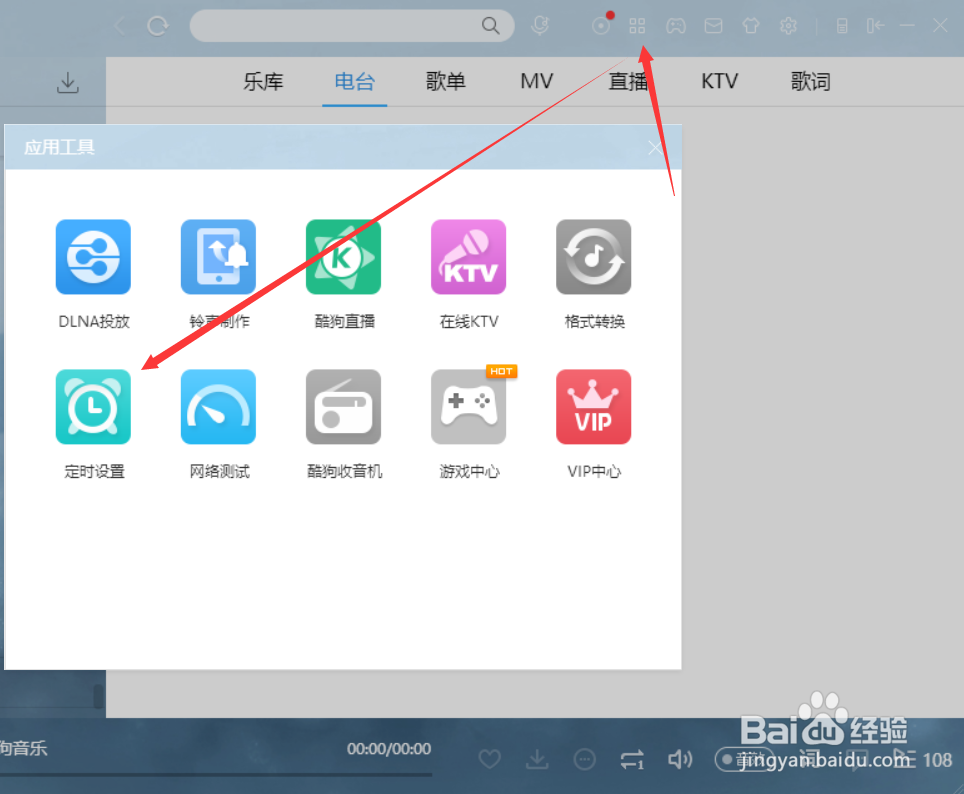Open the 应用工具 grid icon in toolbar
Screen dimensions: 964x794
tap(637, 26)
